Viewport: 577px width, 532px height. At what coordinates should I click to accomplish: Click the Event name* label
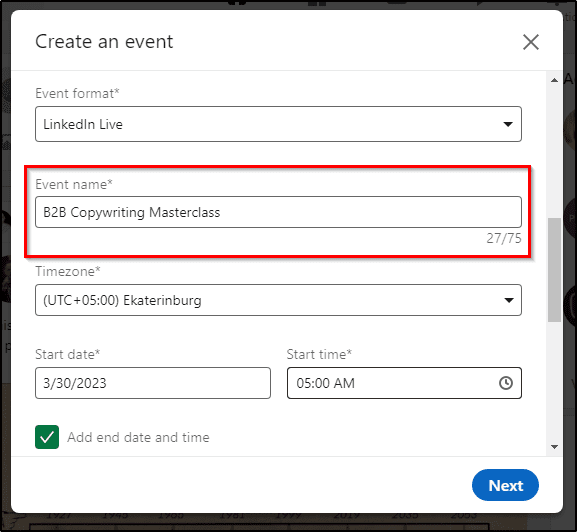pyautogui.click(x=74, y=184)
